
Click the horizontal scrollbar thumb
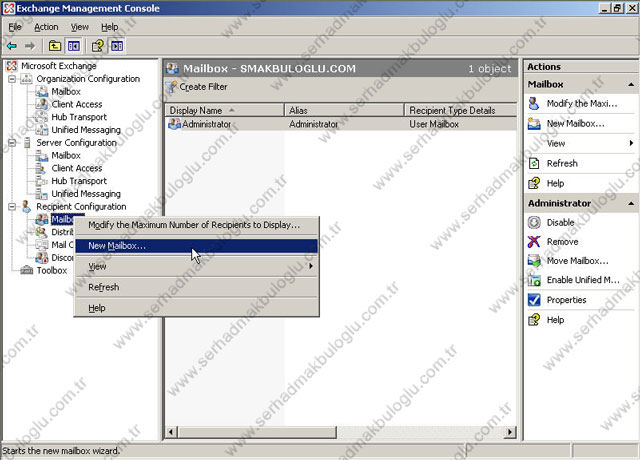click(x=257, y=432)
